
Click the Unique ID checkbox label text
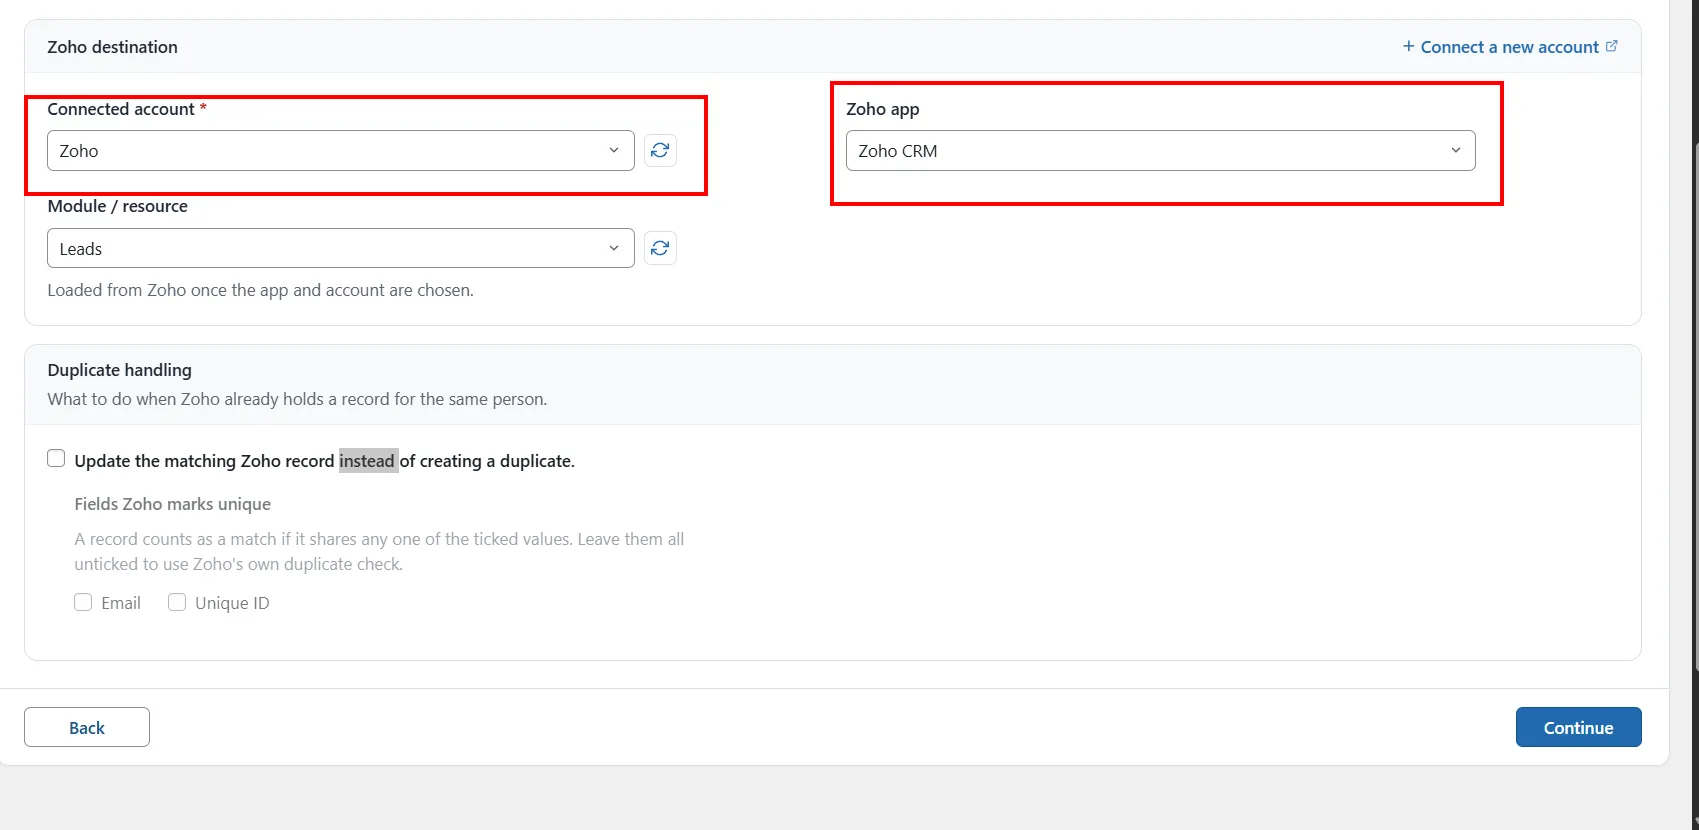coord(232,603)
